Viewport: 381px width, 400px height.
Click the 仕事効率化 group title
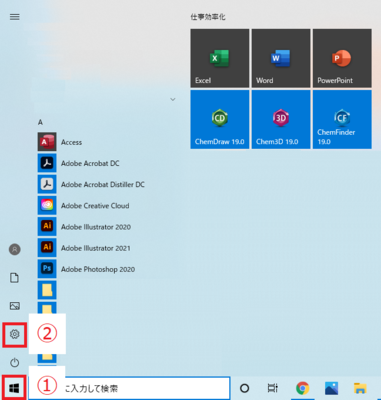[208, 17]
